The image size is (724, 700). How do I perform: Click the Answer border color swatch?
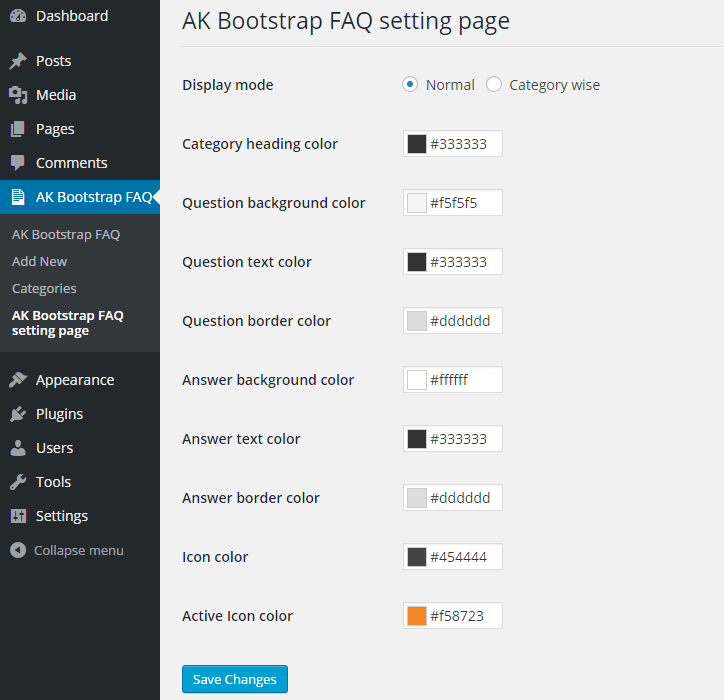(x=416, y=498)
